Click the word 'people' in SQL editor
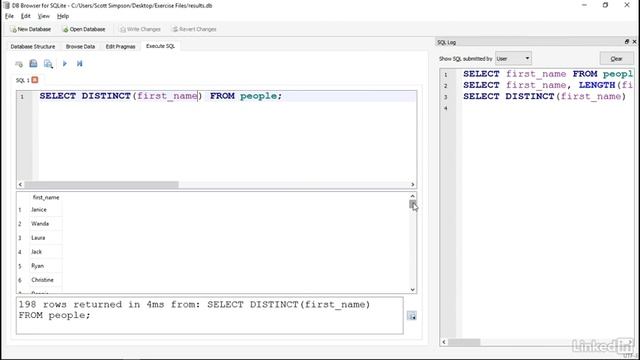This screenshot has width=640, height=360. click(x=258, y=96)
